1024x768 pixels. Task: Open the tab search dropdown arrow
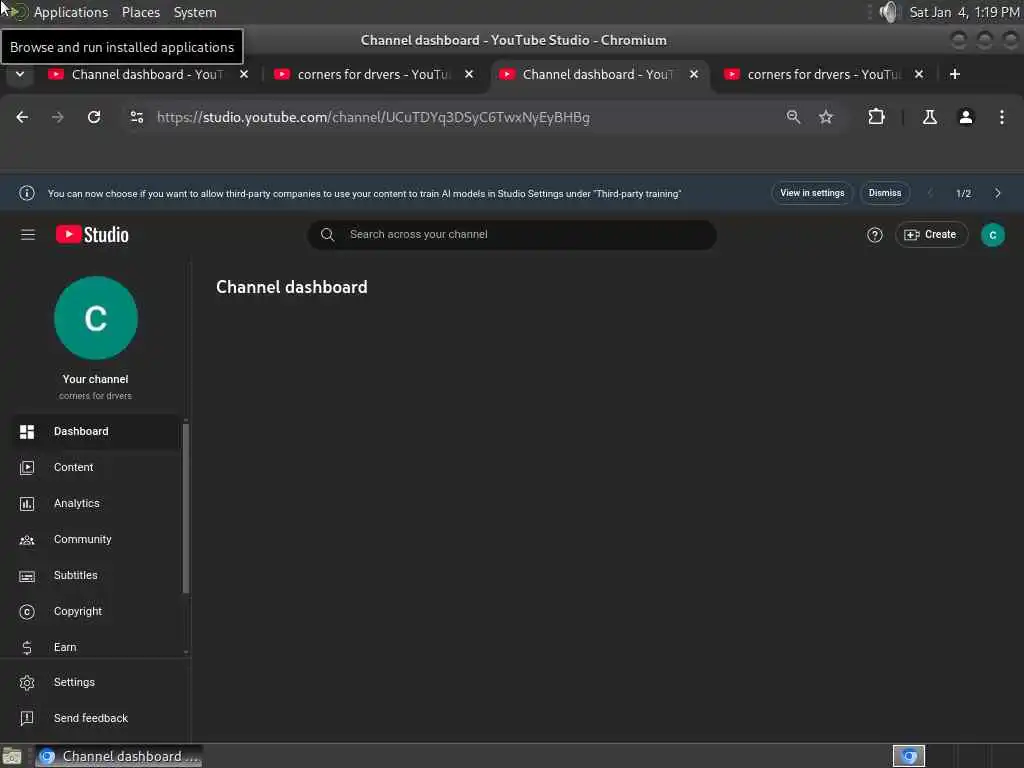(20, 74)
